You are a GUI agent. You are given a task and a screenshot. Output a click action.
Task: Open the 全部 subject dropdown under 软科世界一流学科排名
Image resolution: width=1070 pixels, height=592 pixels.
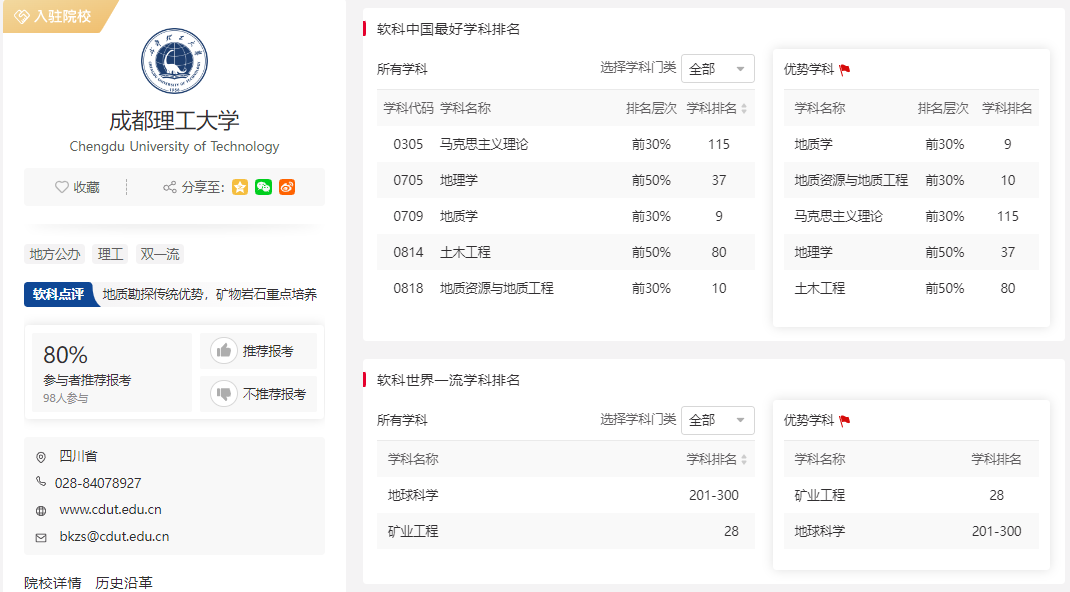(x=717, y=420)
